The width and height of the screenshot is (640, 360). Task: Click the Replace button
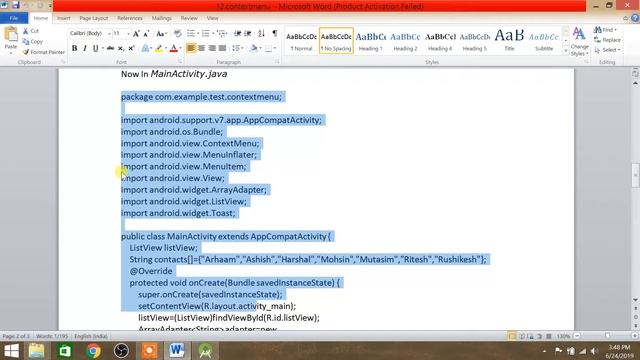point(607,40)
